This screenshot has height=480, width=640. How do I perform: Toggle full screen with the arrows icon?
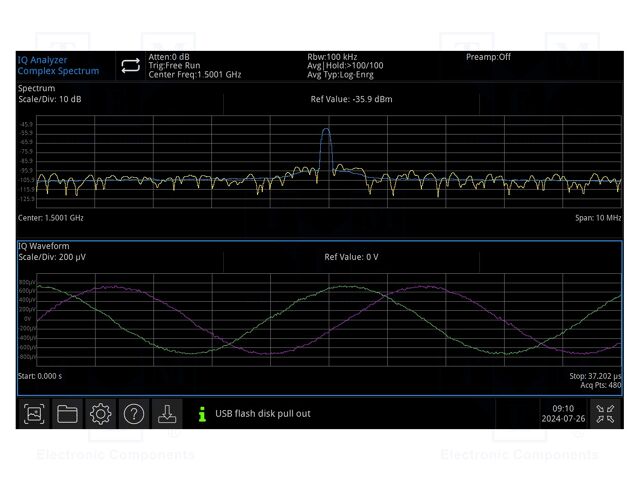(605, 413)
